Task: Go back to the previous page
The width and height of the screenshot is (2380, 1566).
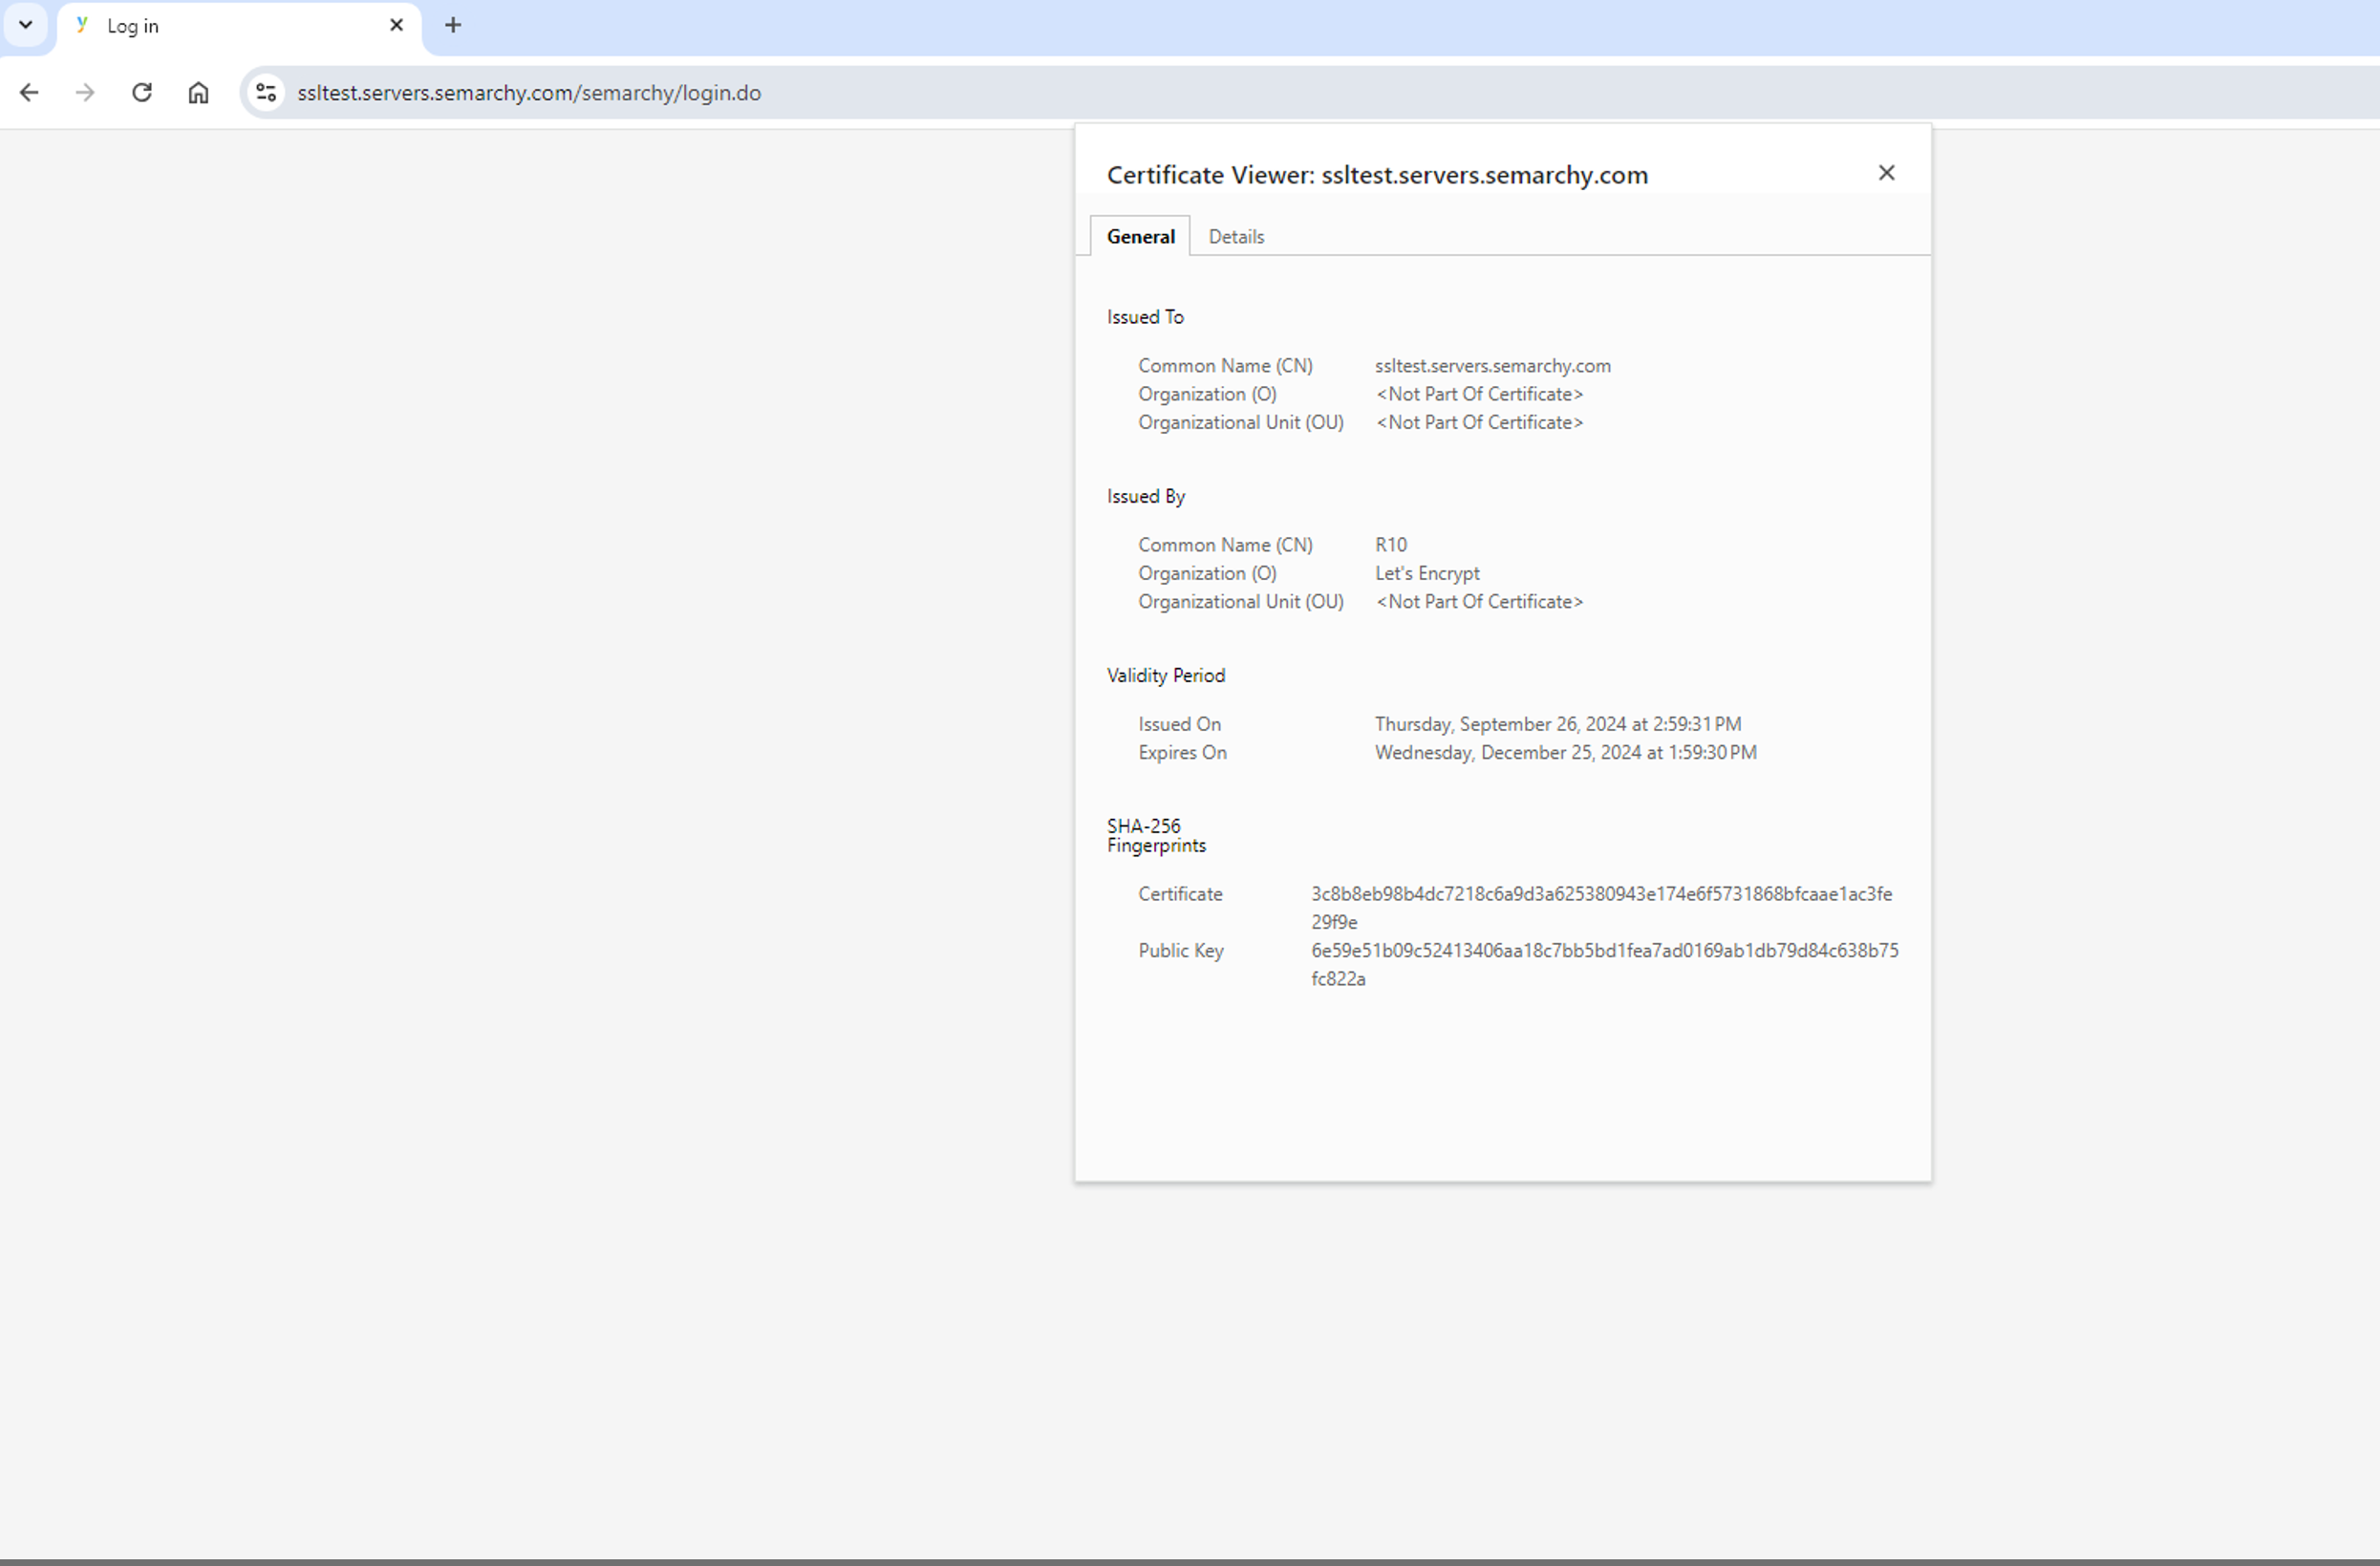Action: (29, 93)
